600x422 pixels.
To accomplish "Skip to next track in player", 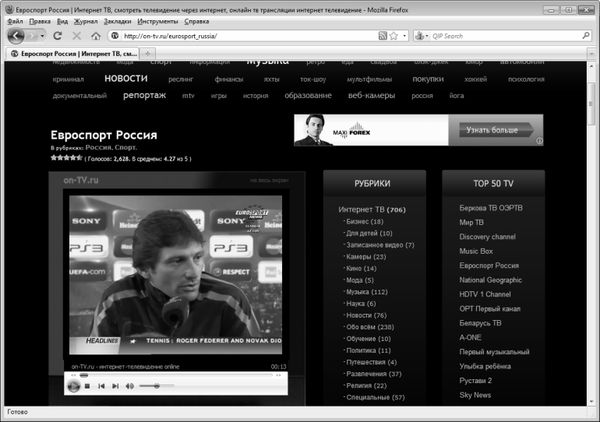I will (114, 385).
